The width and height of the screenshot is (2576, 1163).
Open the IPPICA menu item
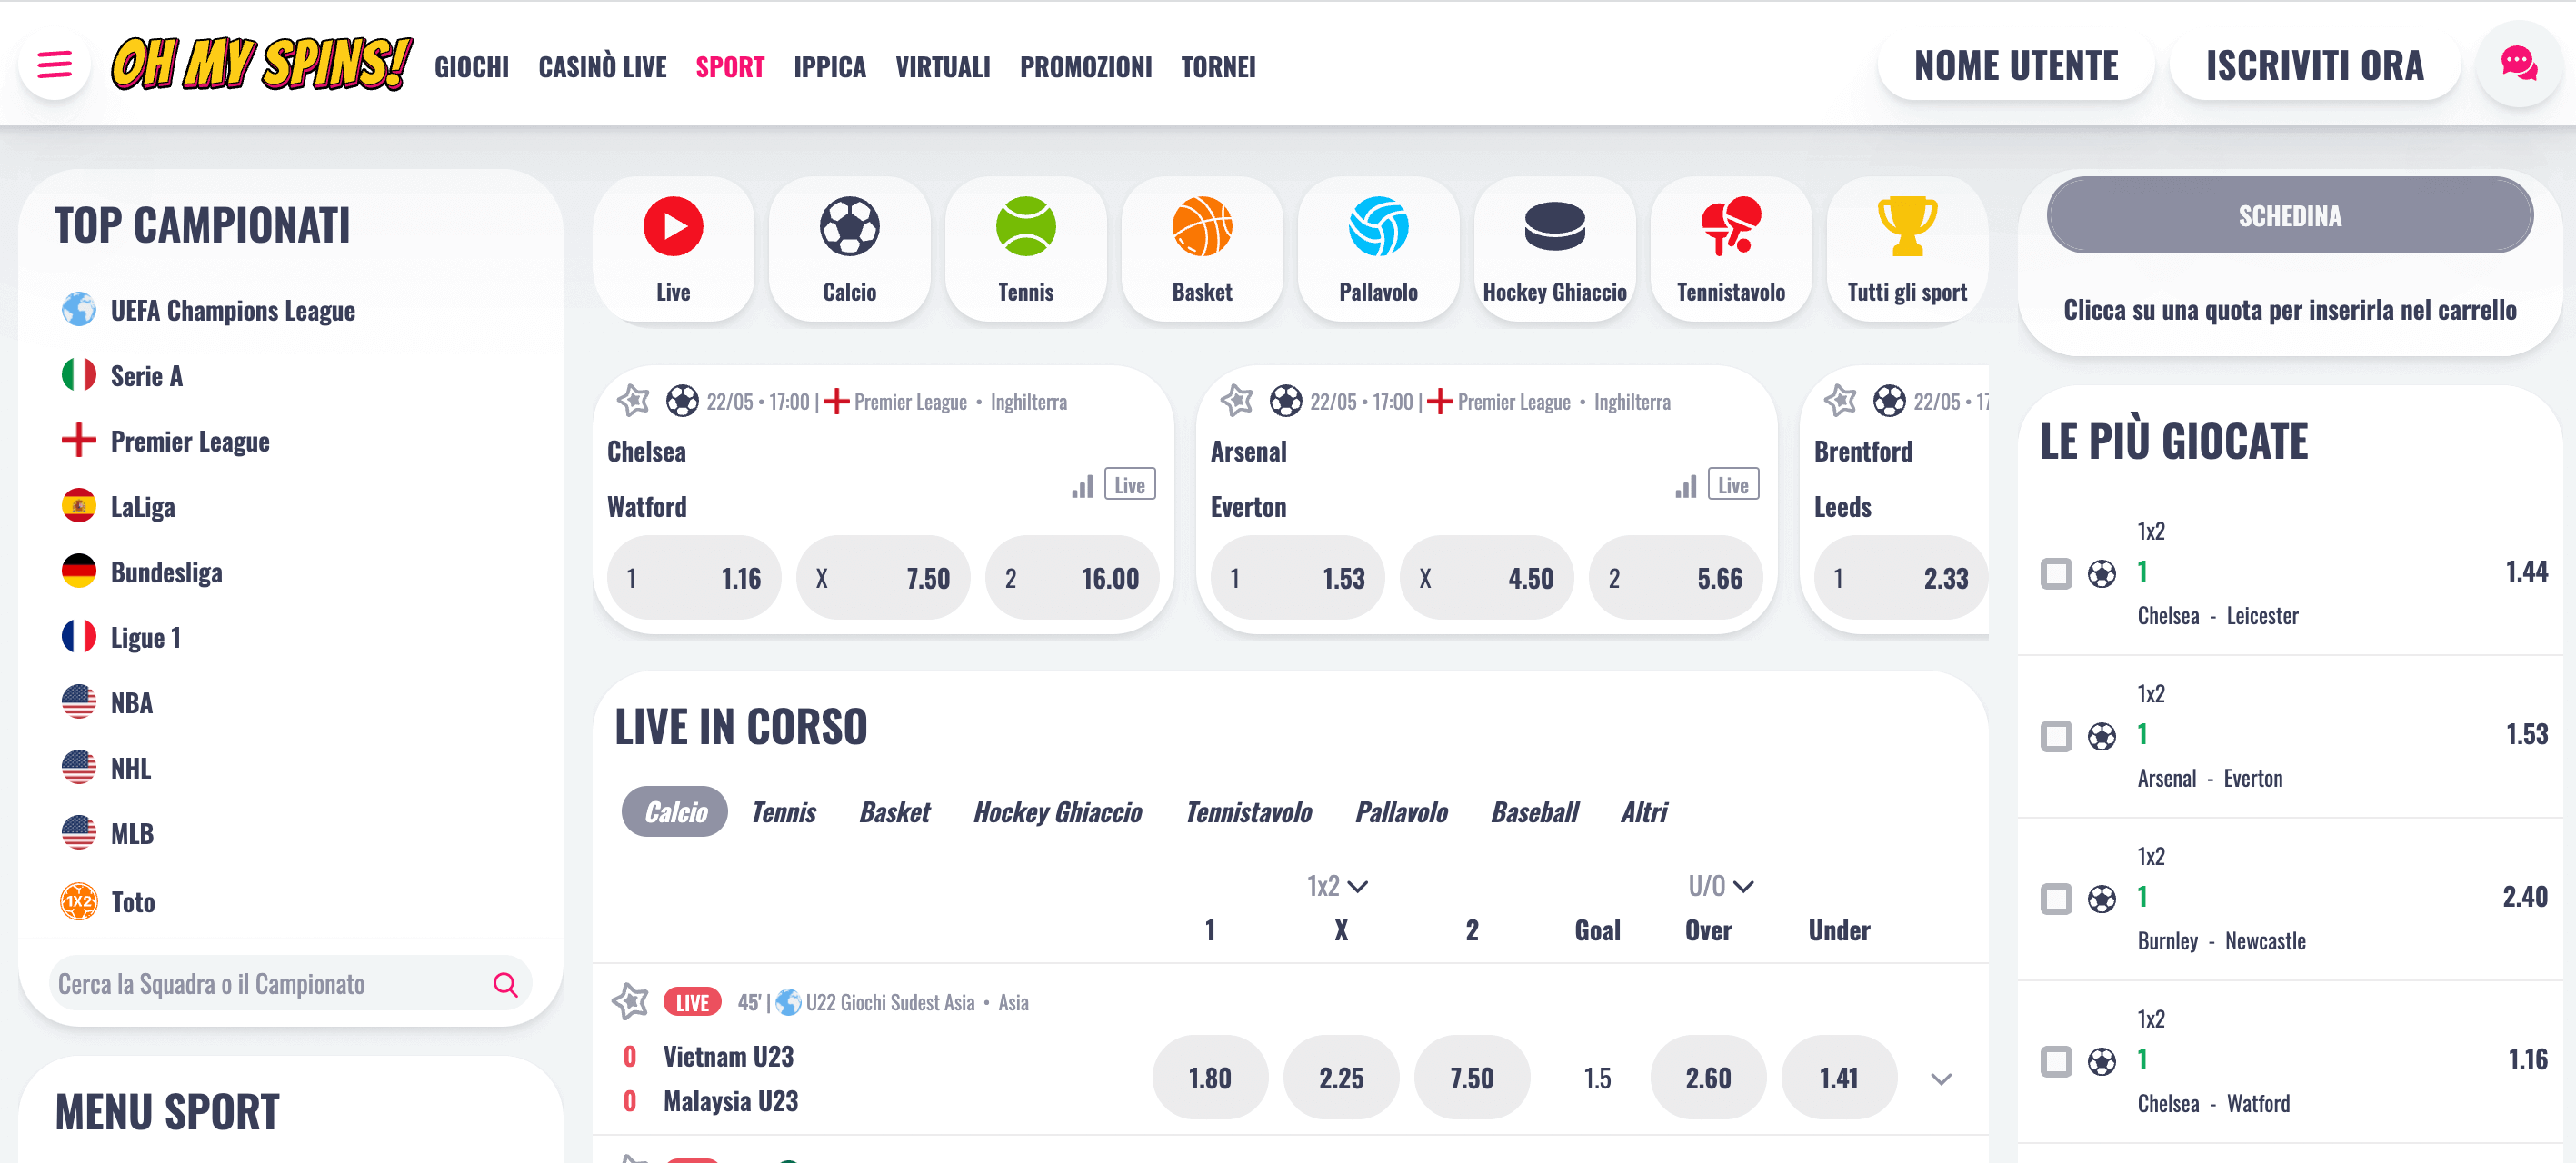[829, 66]
